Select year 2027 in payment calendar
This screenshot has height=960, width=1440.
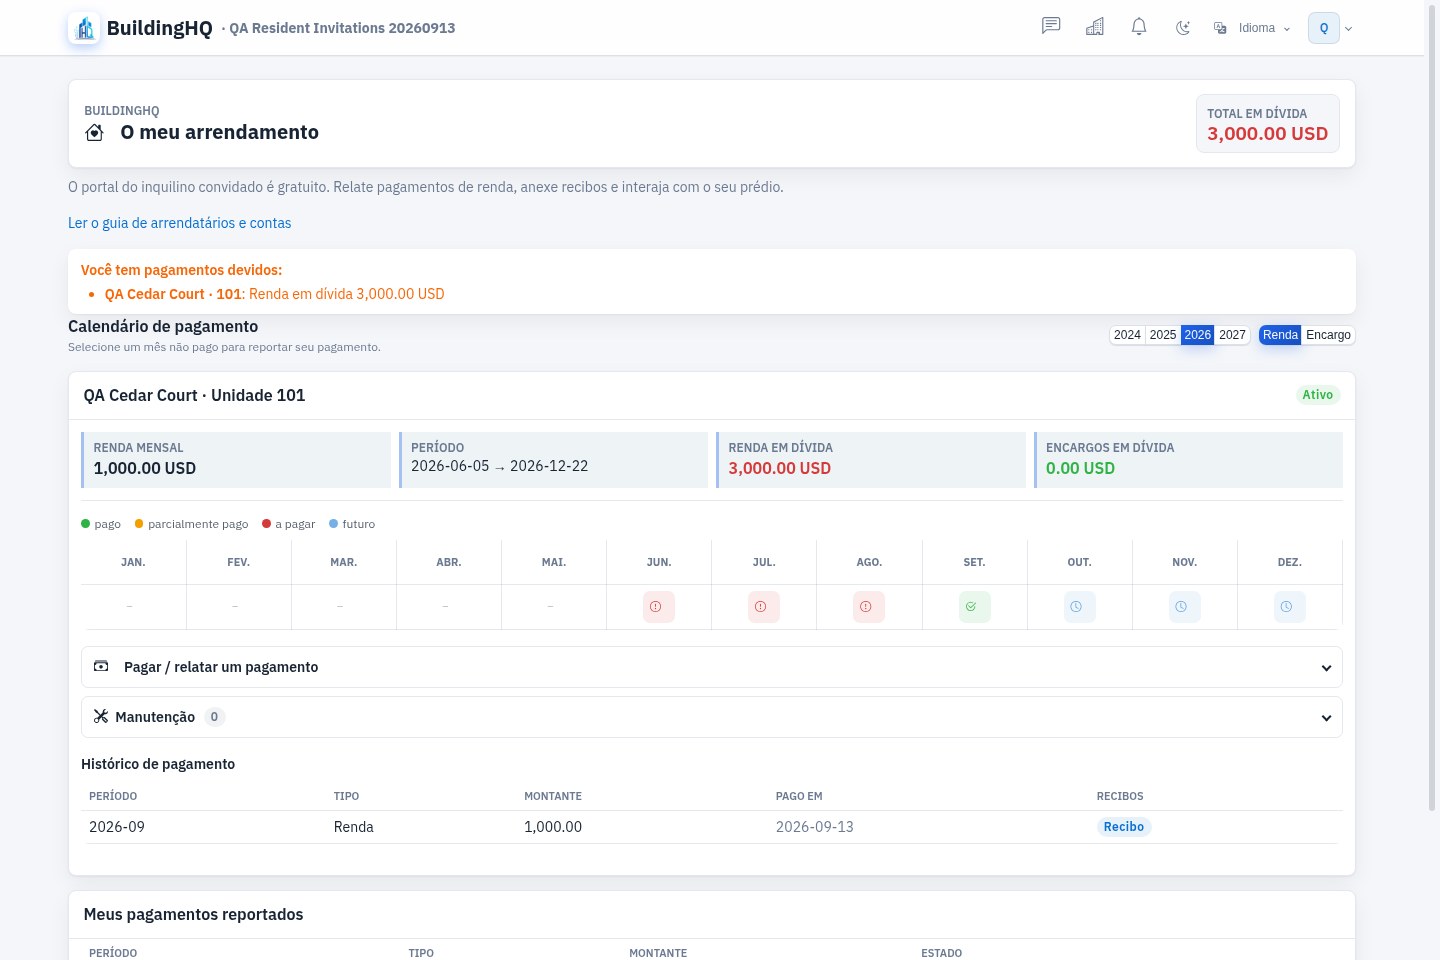click(x=1233, y=335)
